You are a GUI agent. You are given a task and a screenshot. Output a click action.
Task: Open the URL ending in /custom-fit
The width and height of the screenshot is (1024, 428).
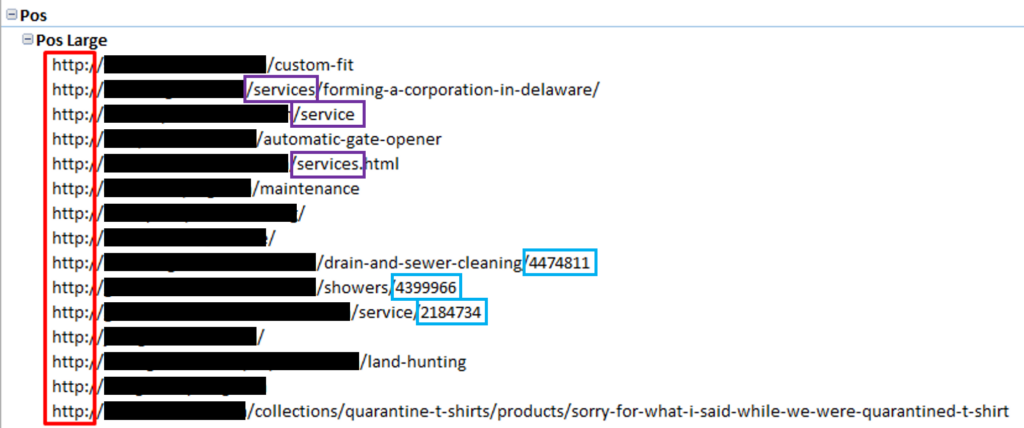(x=308, y=65)
